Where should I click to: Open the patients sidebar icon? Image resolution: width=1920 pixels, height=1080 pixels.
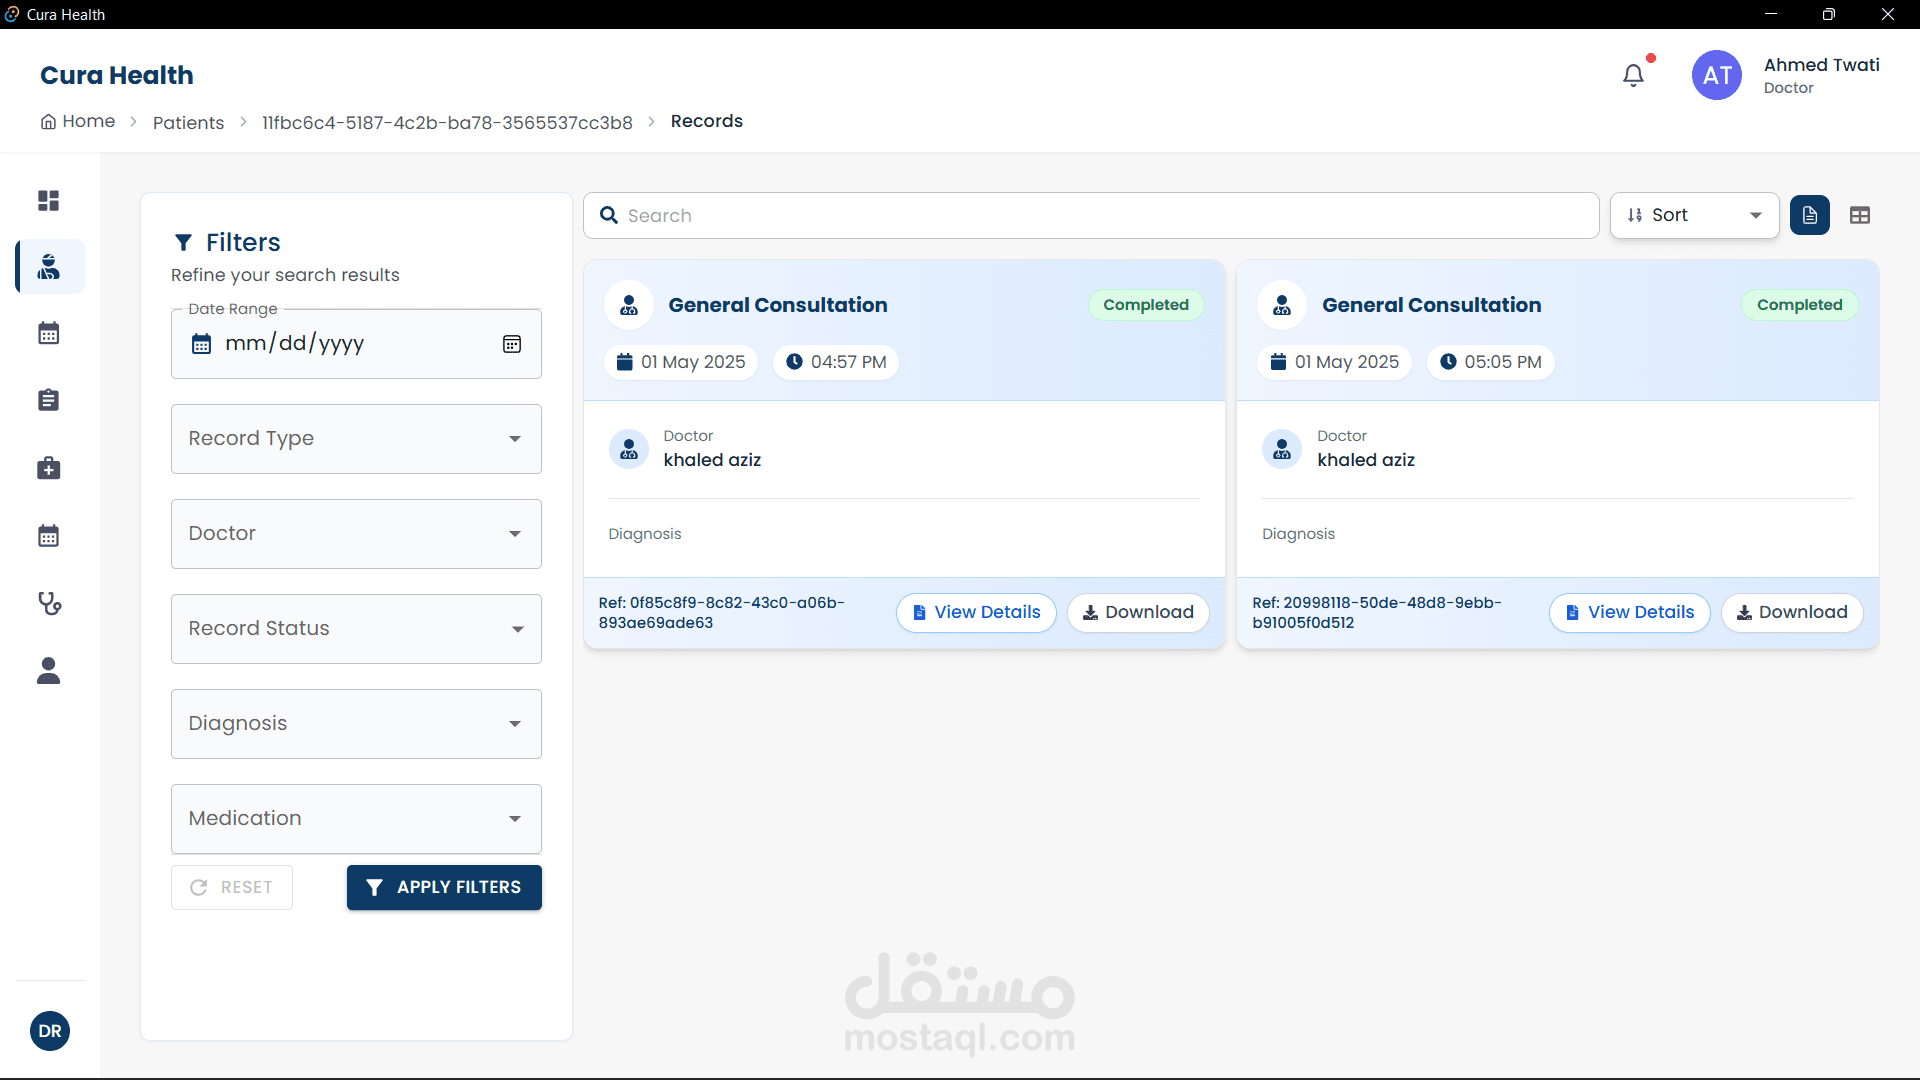click(49, 267)
